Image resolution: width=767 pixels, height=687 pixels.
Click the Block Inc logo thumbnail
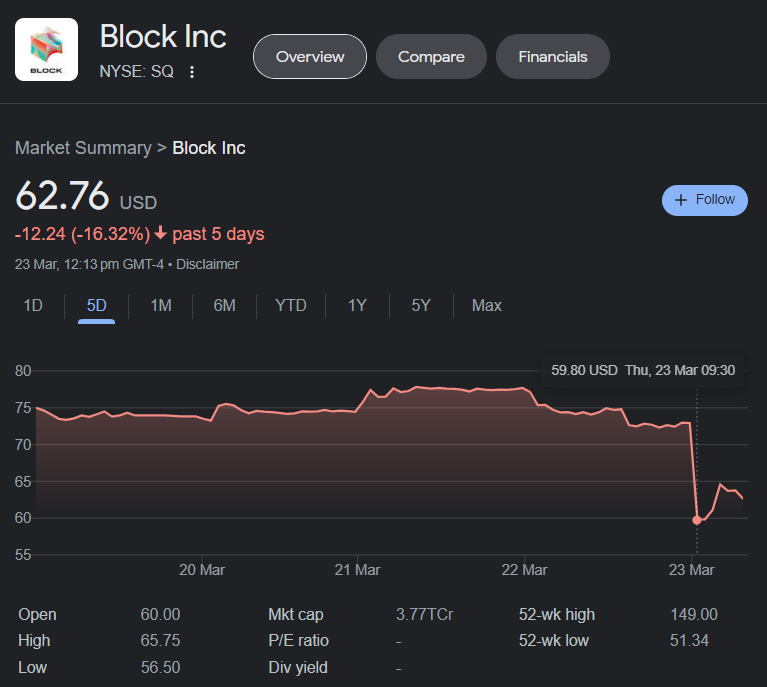click(46, 49)
